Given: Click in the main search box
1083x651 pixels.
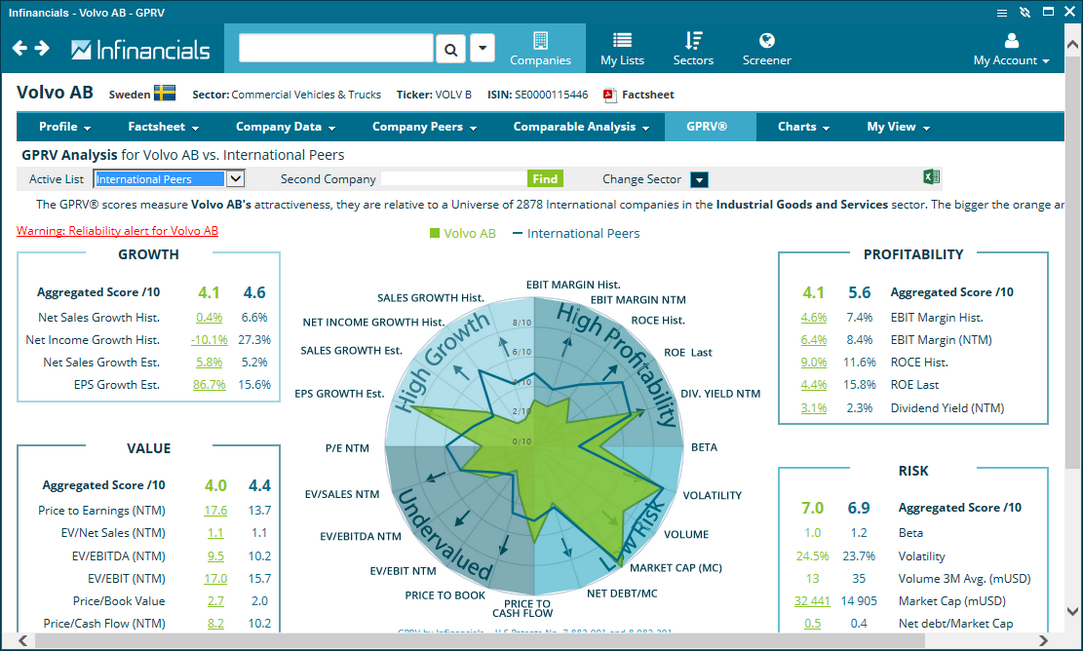Looking at the screenshot, I should pos(336,48).
